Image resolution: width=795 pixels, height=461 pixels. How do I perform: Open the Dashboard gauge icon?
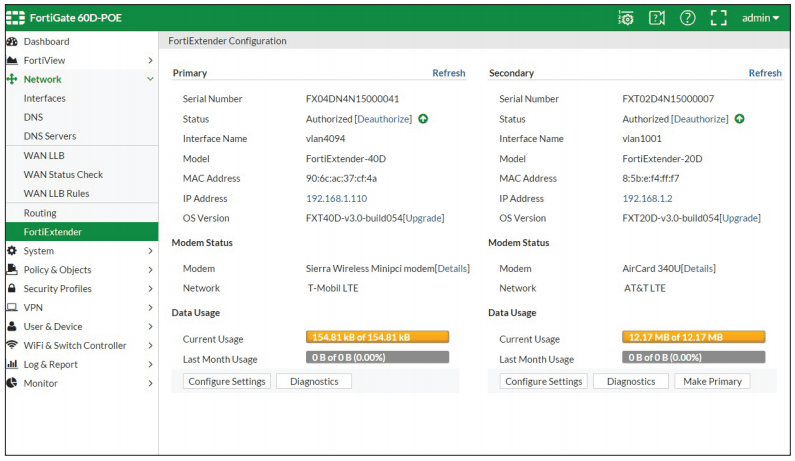coord(12,42)
